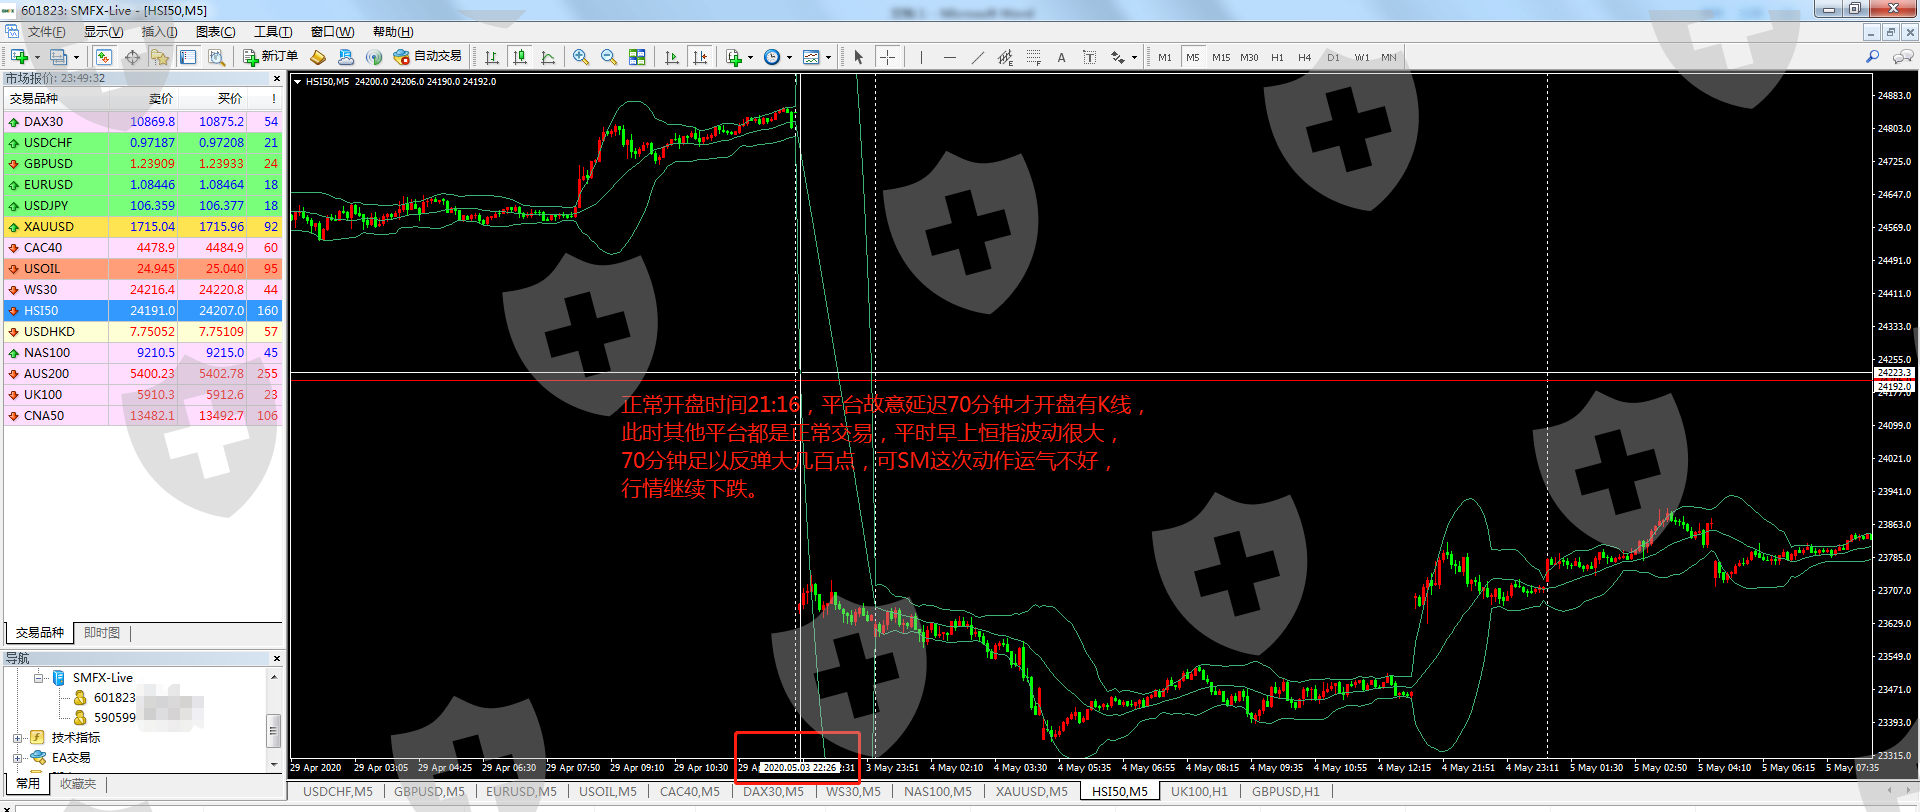Screen dimensions: 1920x812
Task: Collapse the SMFX-Live tree node
Action: (37, 678)
